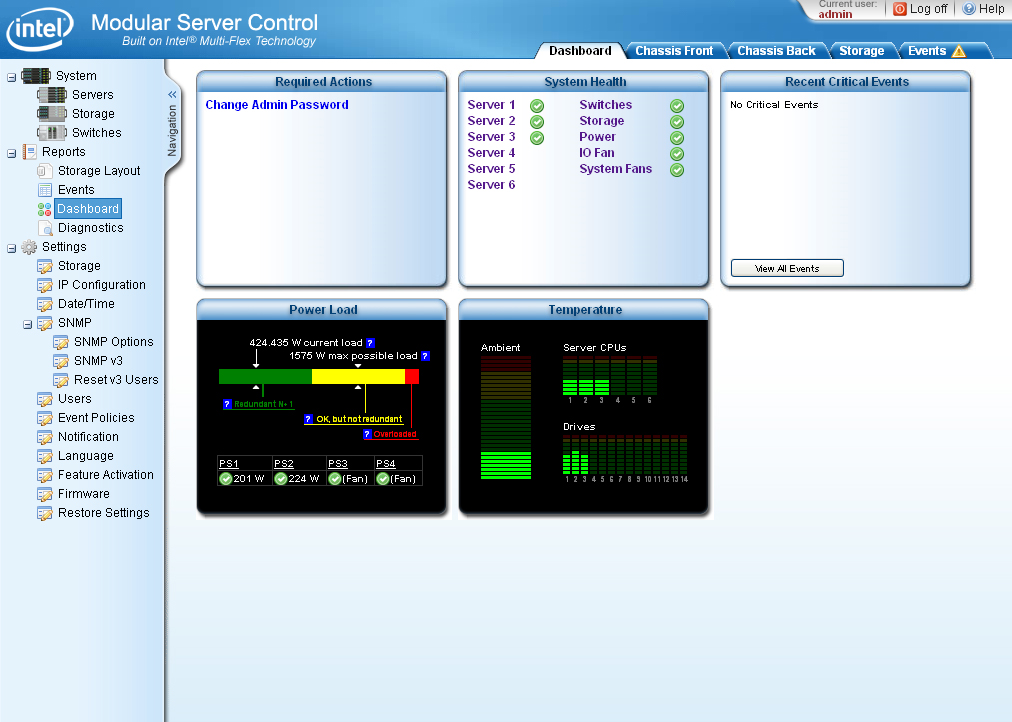Click the Switches green health check icon
Image resolution: width=1012 pixels, height=722 pixels.
click(677, 106)
